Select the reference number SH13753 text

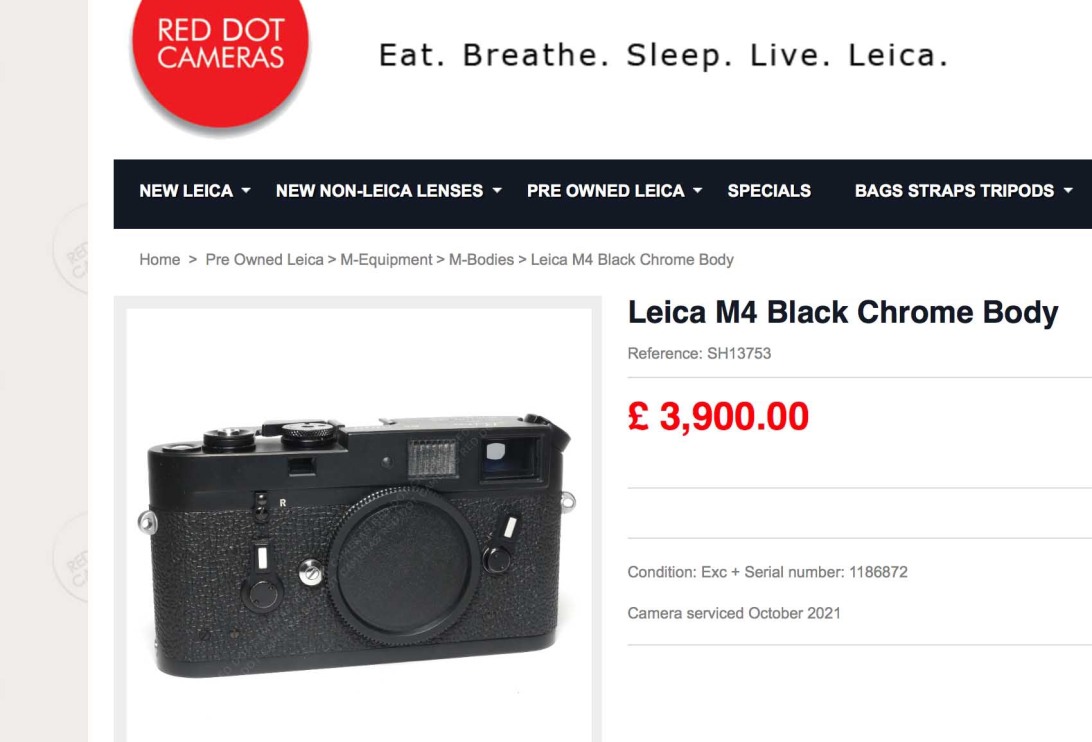point(739,353)
